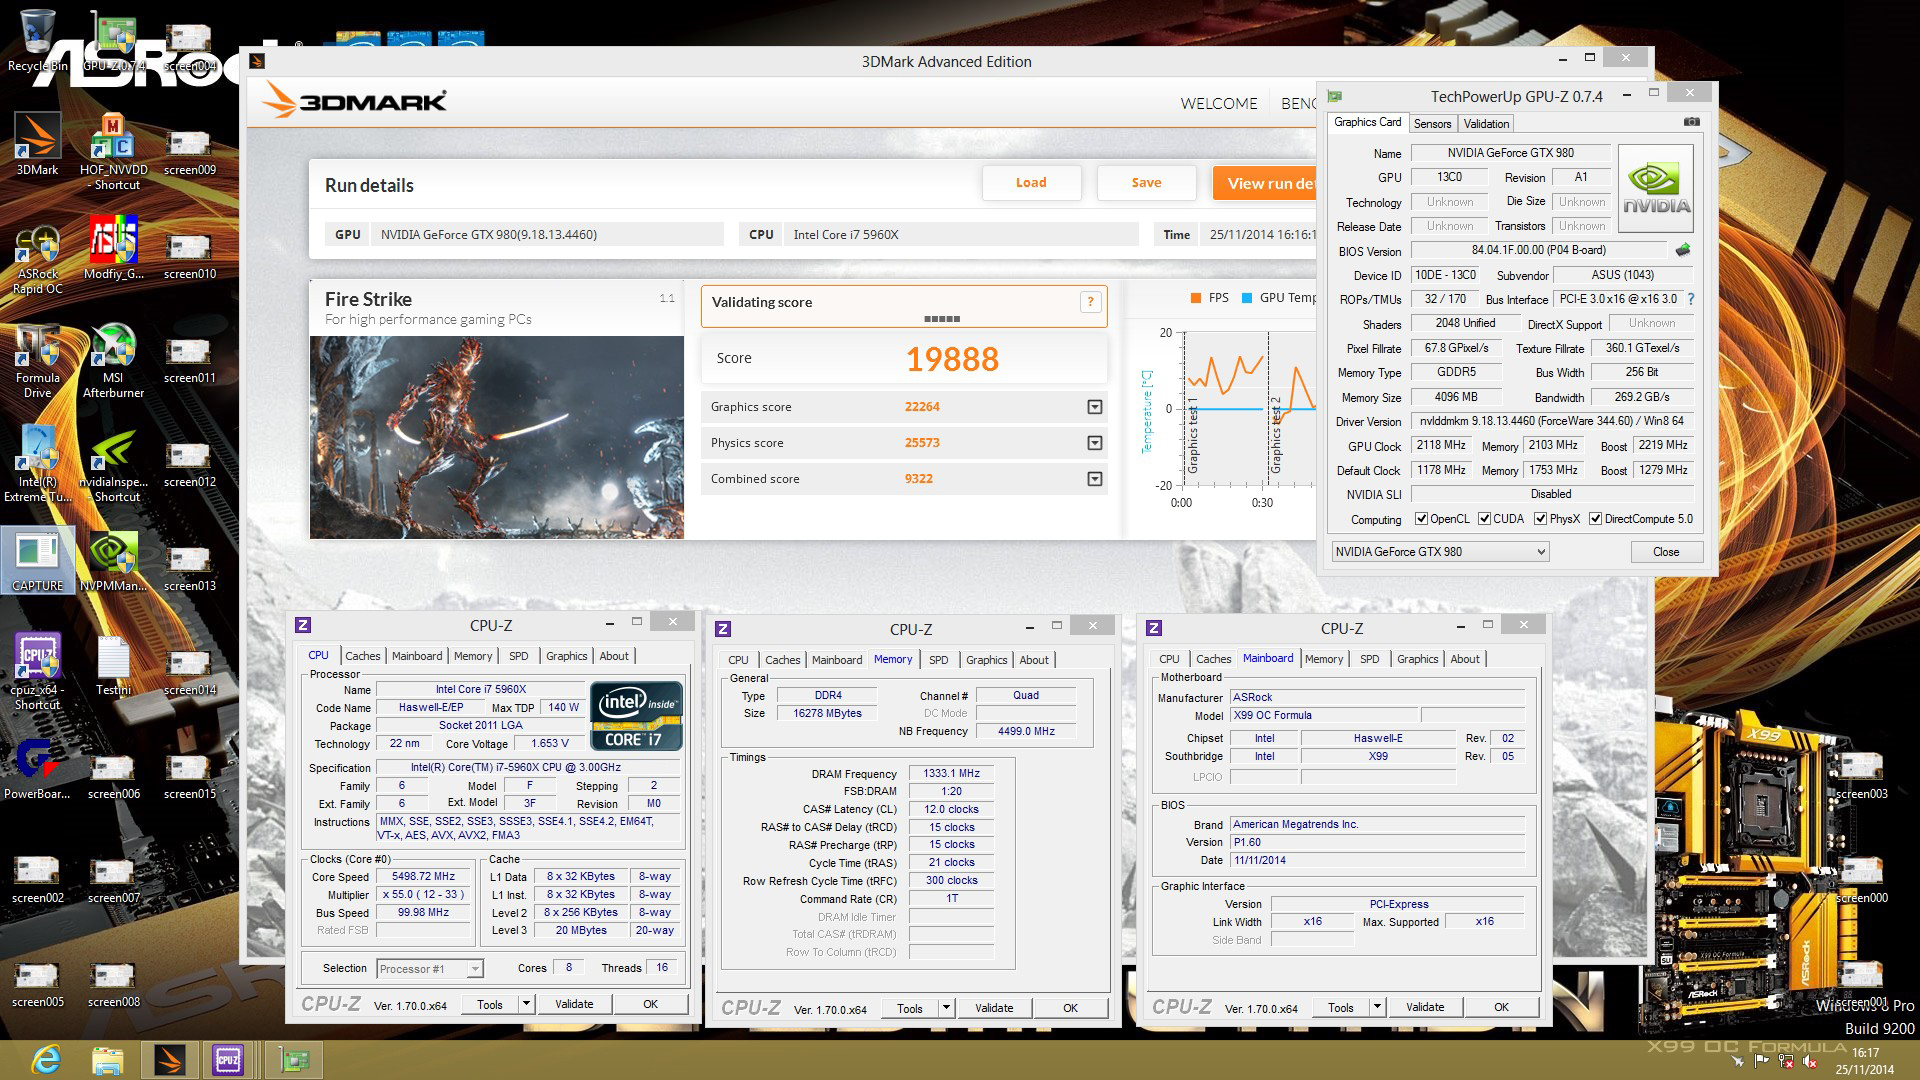
Task: Click Validate in left CPU-Z window
Action: (574, 1004)
